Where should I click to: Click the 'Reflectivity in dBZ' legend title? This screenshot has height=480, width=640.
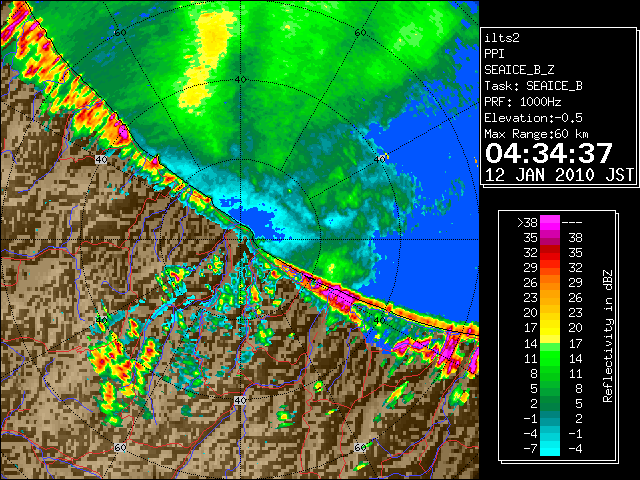[x=608, y=336]
